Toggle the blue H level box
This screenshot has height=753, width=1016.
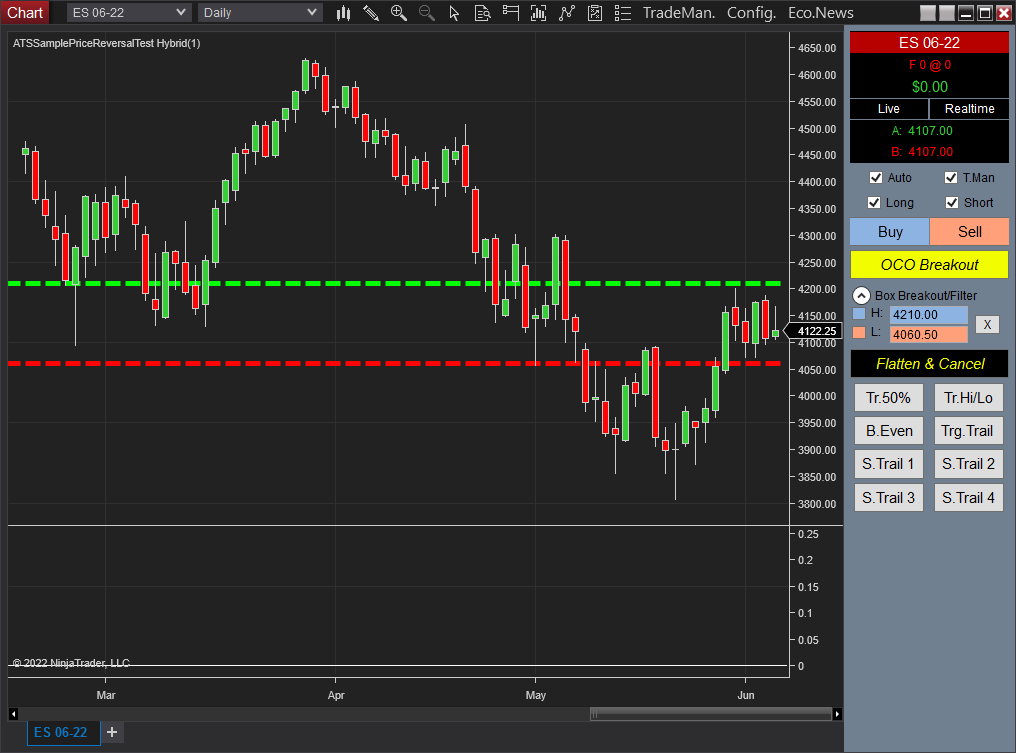pos(859,314)
